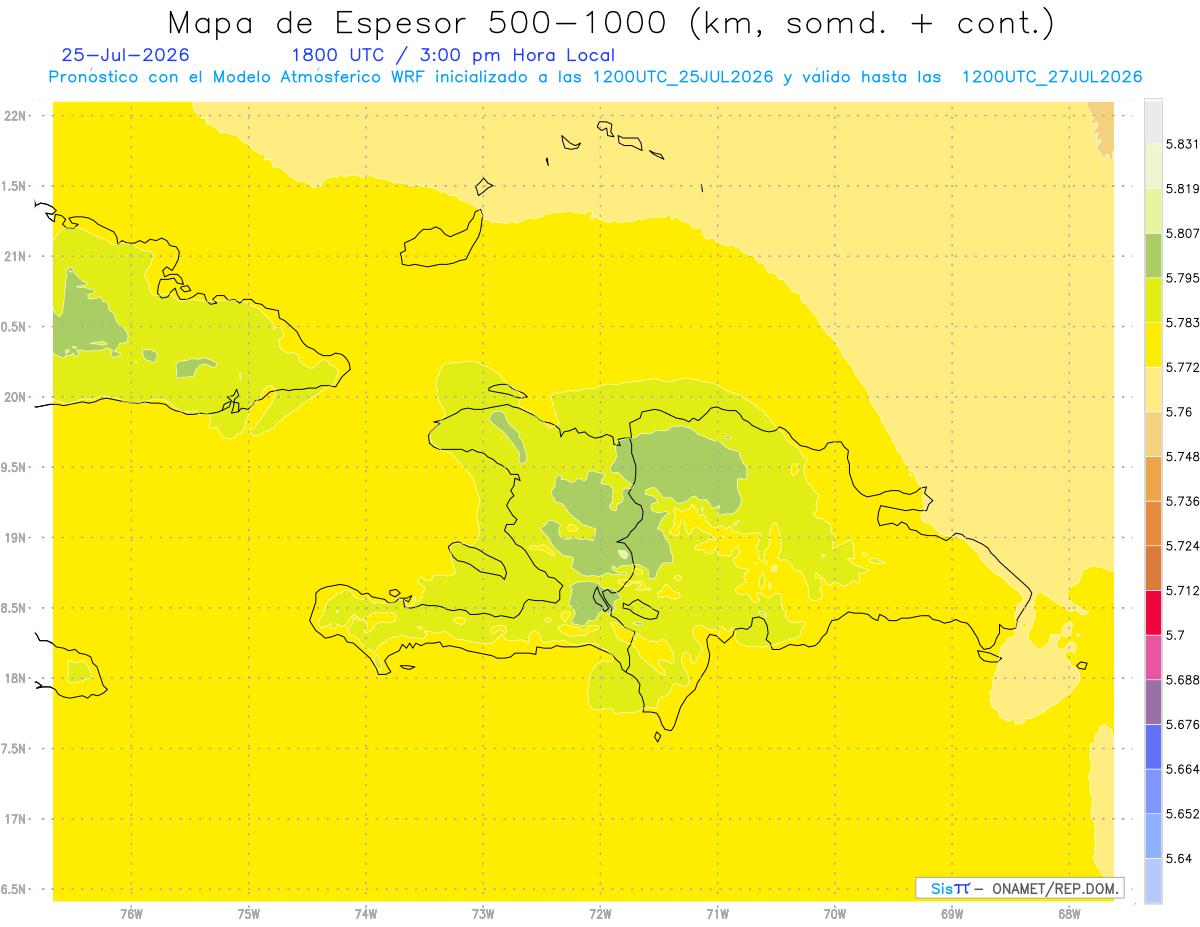Select the legend label "5.795"
The width and height of the screenshot is (1200, 927).
1182,278
